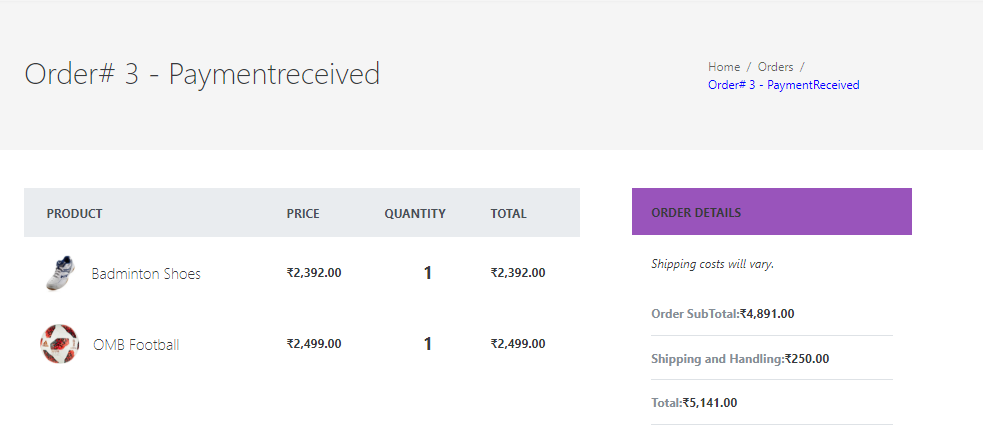The image size is (983, 447).
Task: Open the Orders breadcrumb link
Action: [x=775, y=66]
